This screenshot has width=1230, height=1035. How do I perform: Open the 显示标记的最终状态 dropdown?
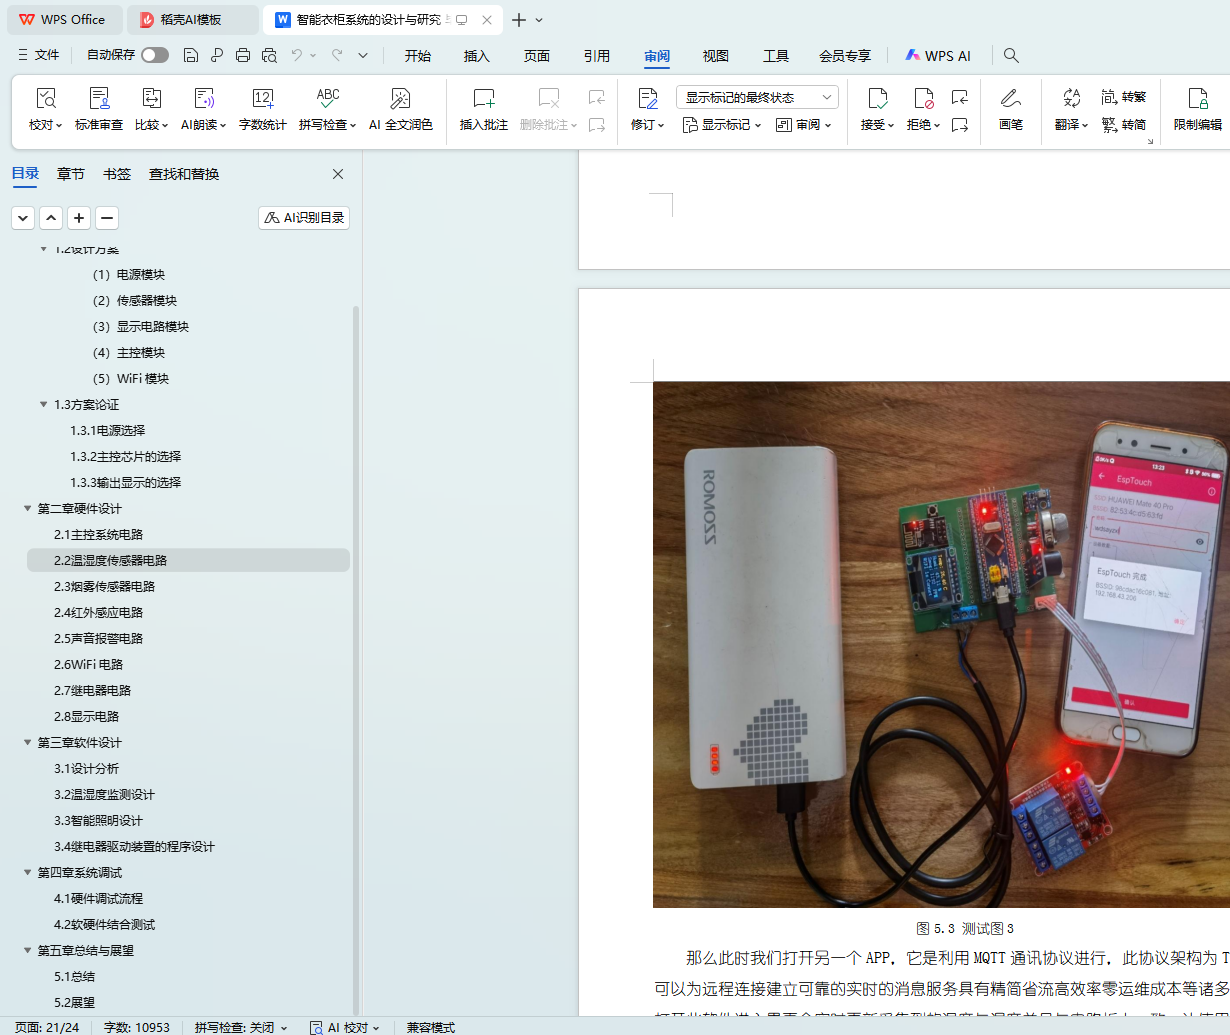pos(757,97)
